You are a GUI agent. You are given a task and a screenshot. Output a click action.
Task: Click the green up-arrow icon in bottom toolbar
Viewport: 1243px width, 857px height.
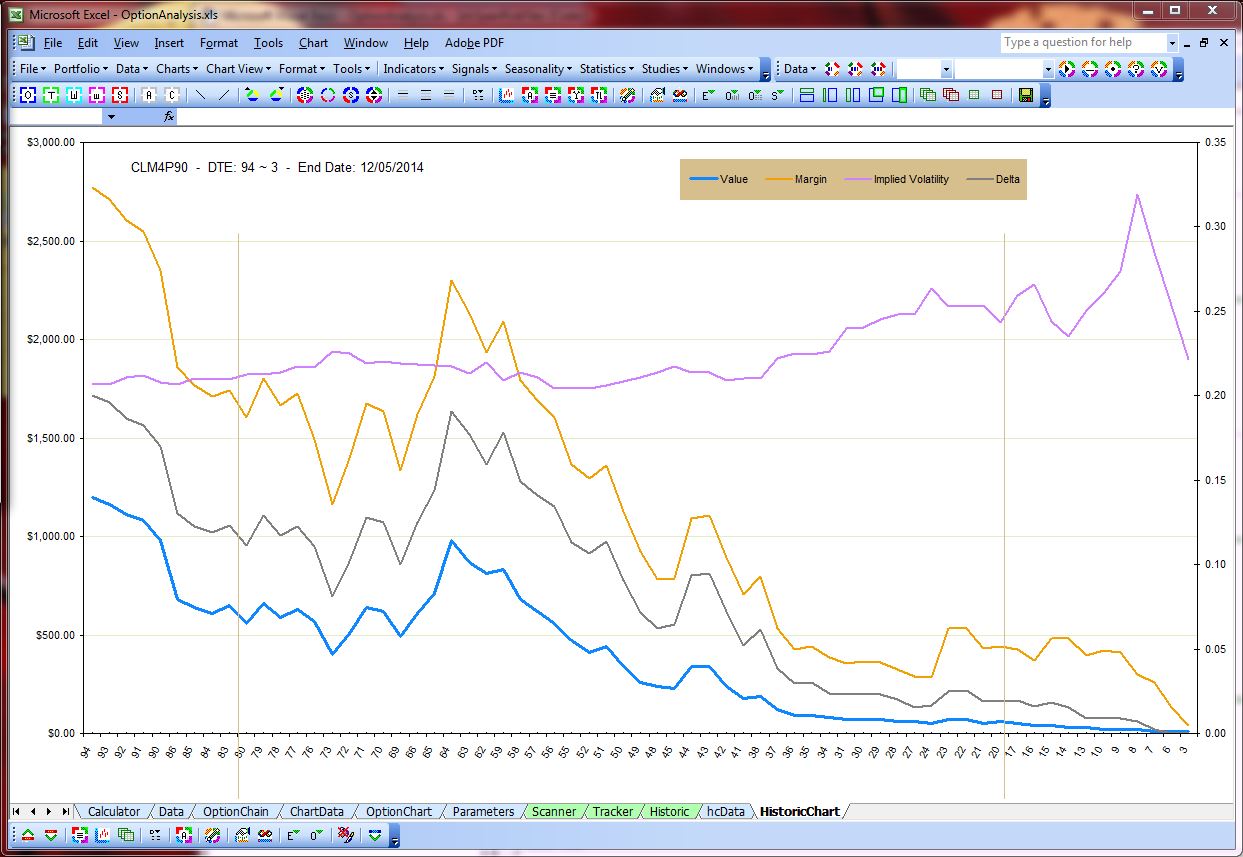pos(28,835)
